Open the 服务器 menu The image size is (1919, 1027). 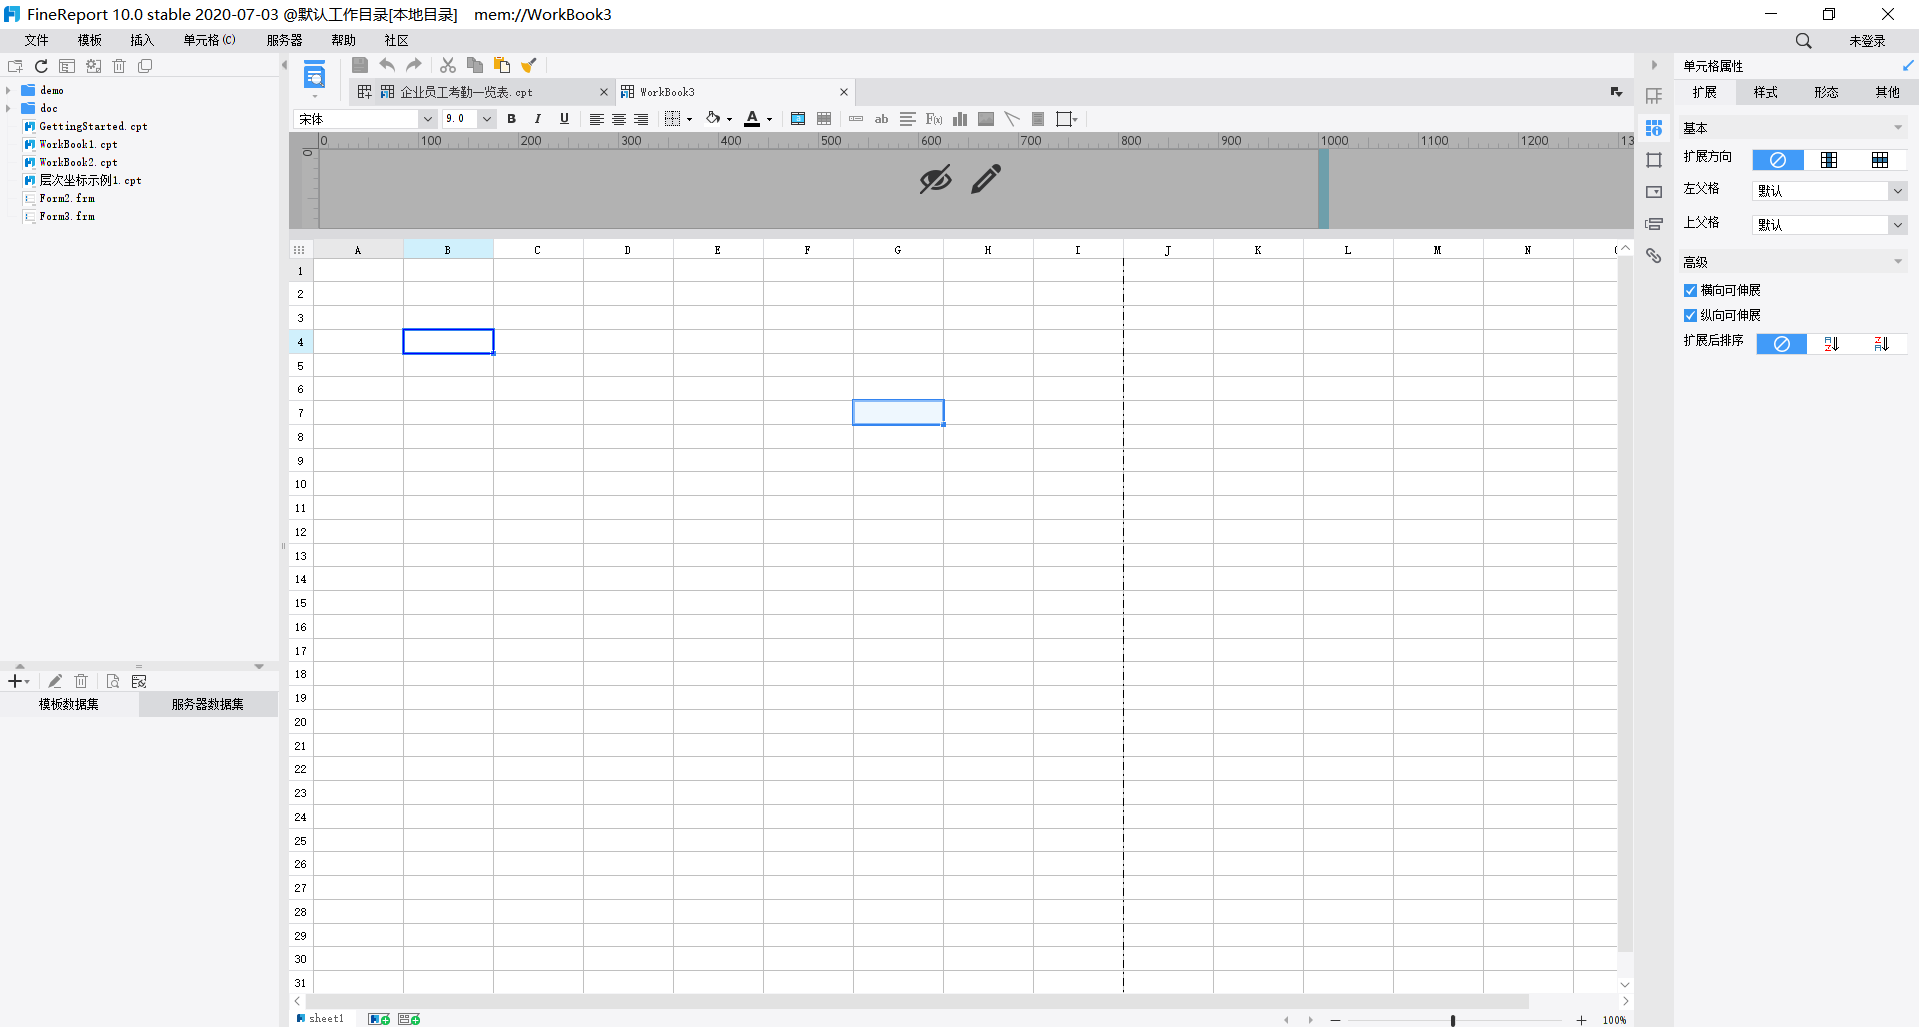tap(285, 40)
